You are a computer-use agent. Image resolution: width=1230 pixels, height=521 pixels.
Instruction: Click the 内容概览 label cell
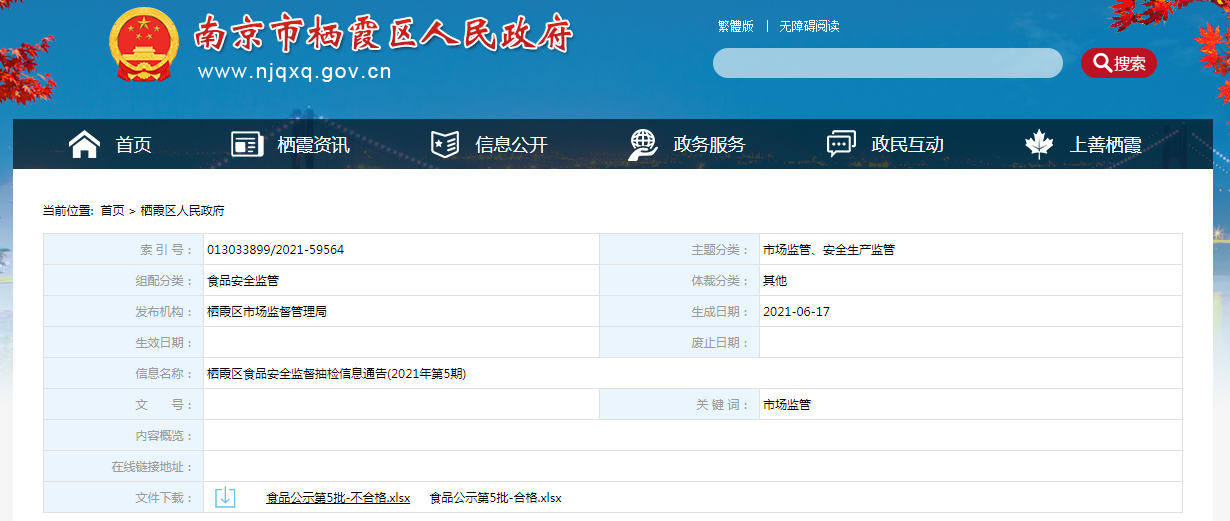tap(123, 436)
